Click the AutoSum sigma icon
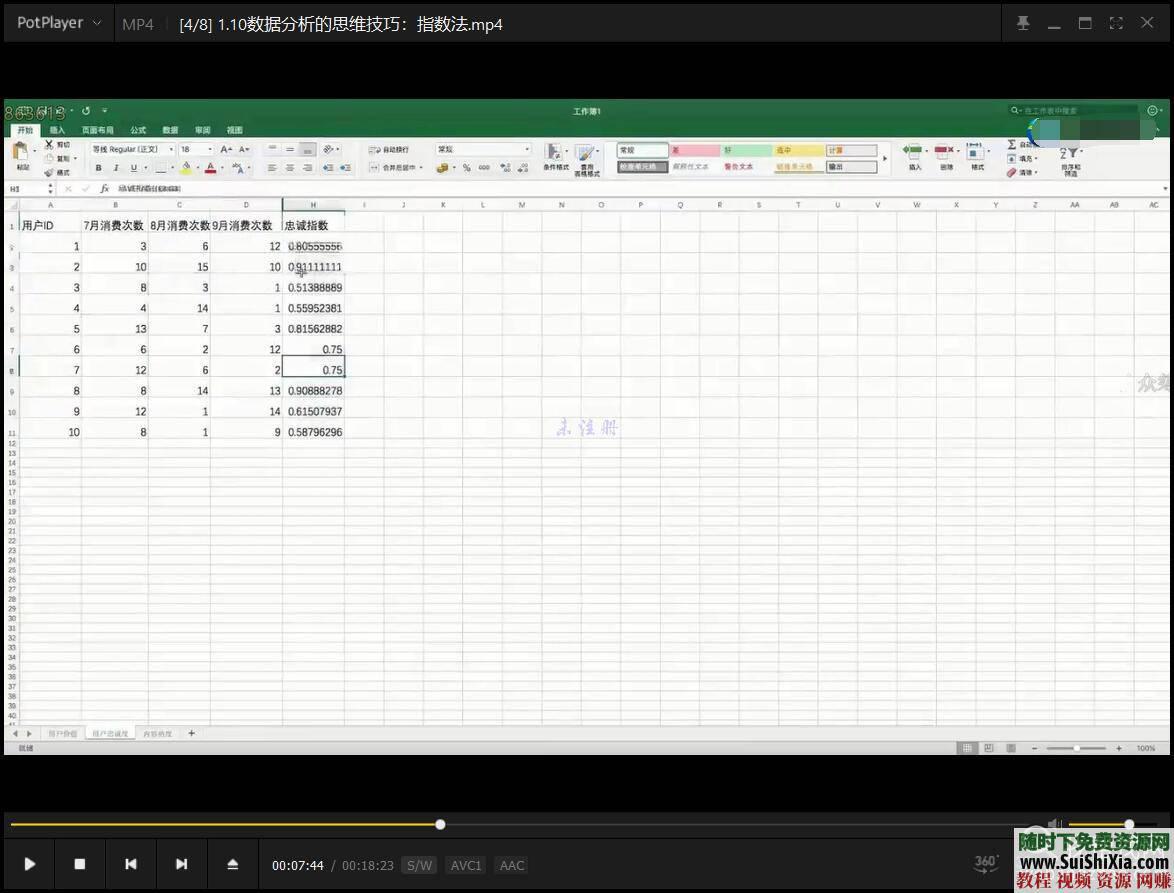The width and height of the screenshot is (1174, 893). click(1011, 146)
